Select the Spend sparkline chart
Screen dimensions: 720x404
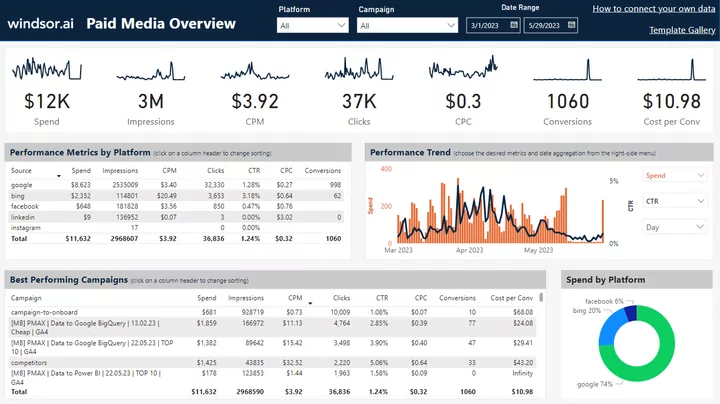click(x=47, y=69)
